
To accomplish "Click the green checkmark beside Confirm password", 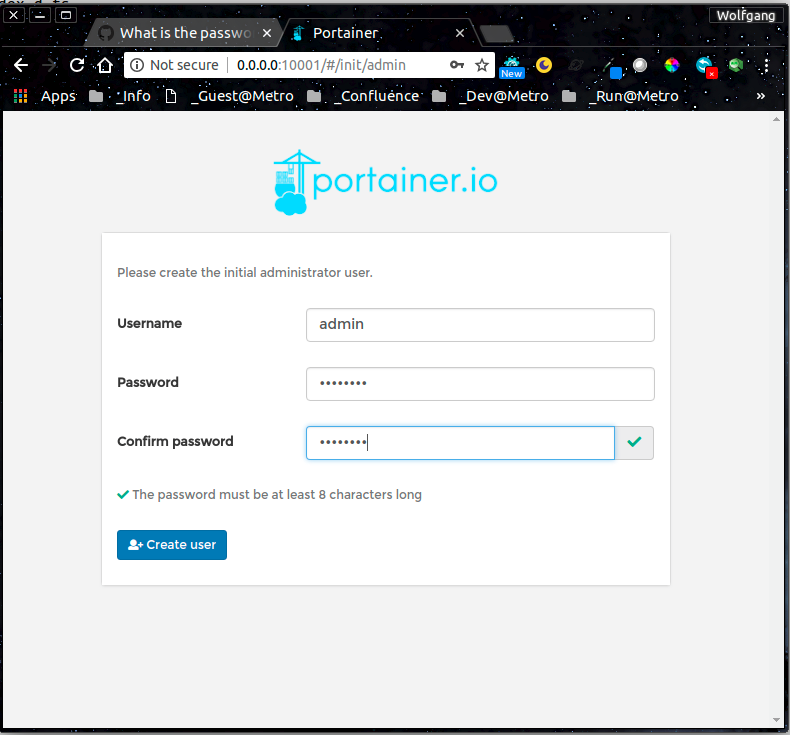I will coord(634,443).
